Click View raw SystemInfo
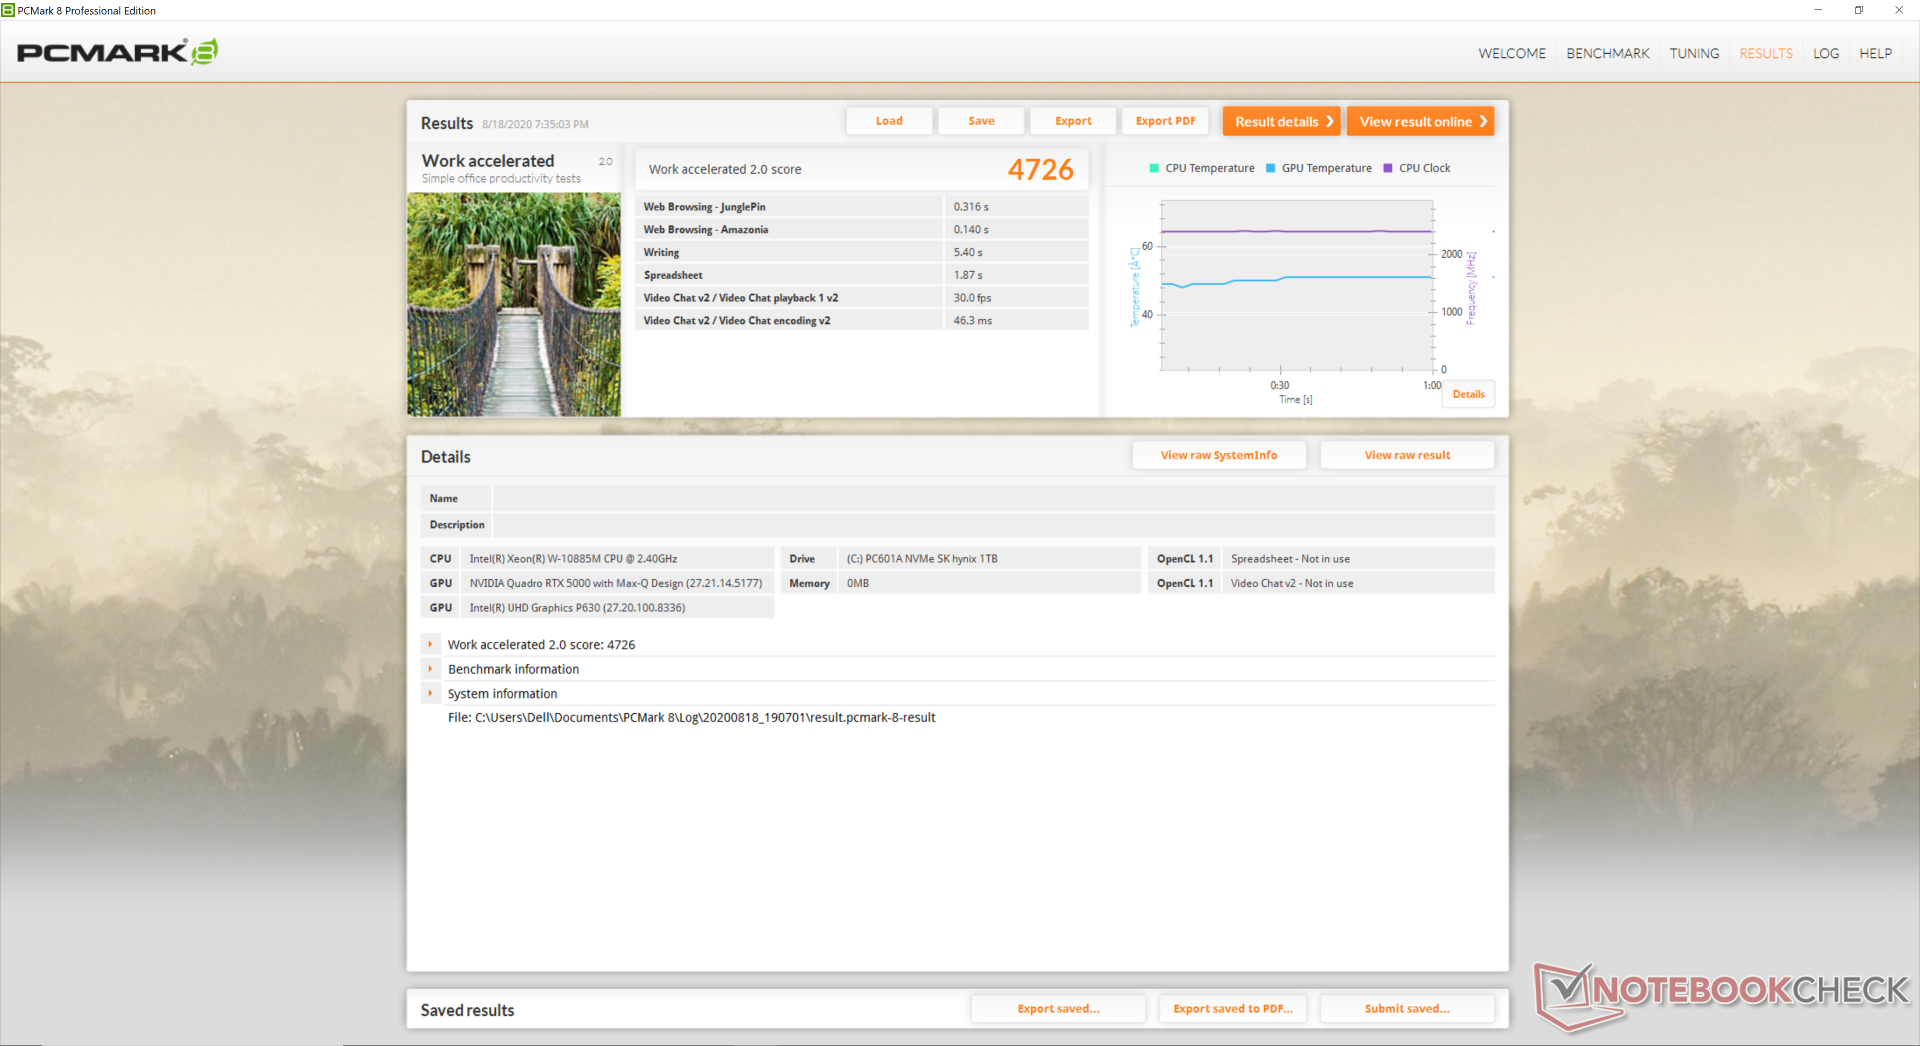The height and width of the screenshot is (1046, 1920). (1219, 455)
